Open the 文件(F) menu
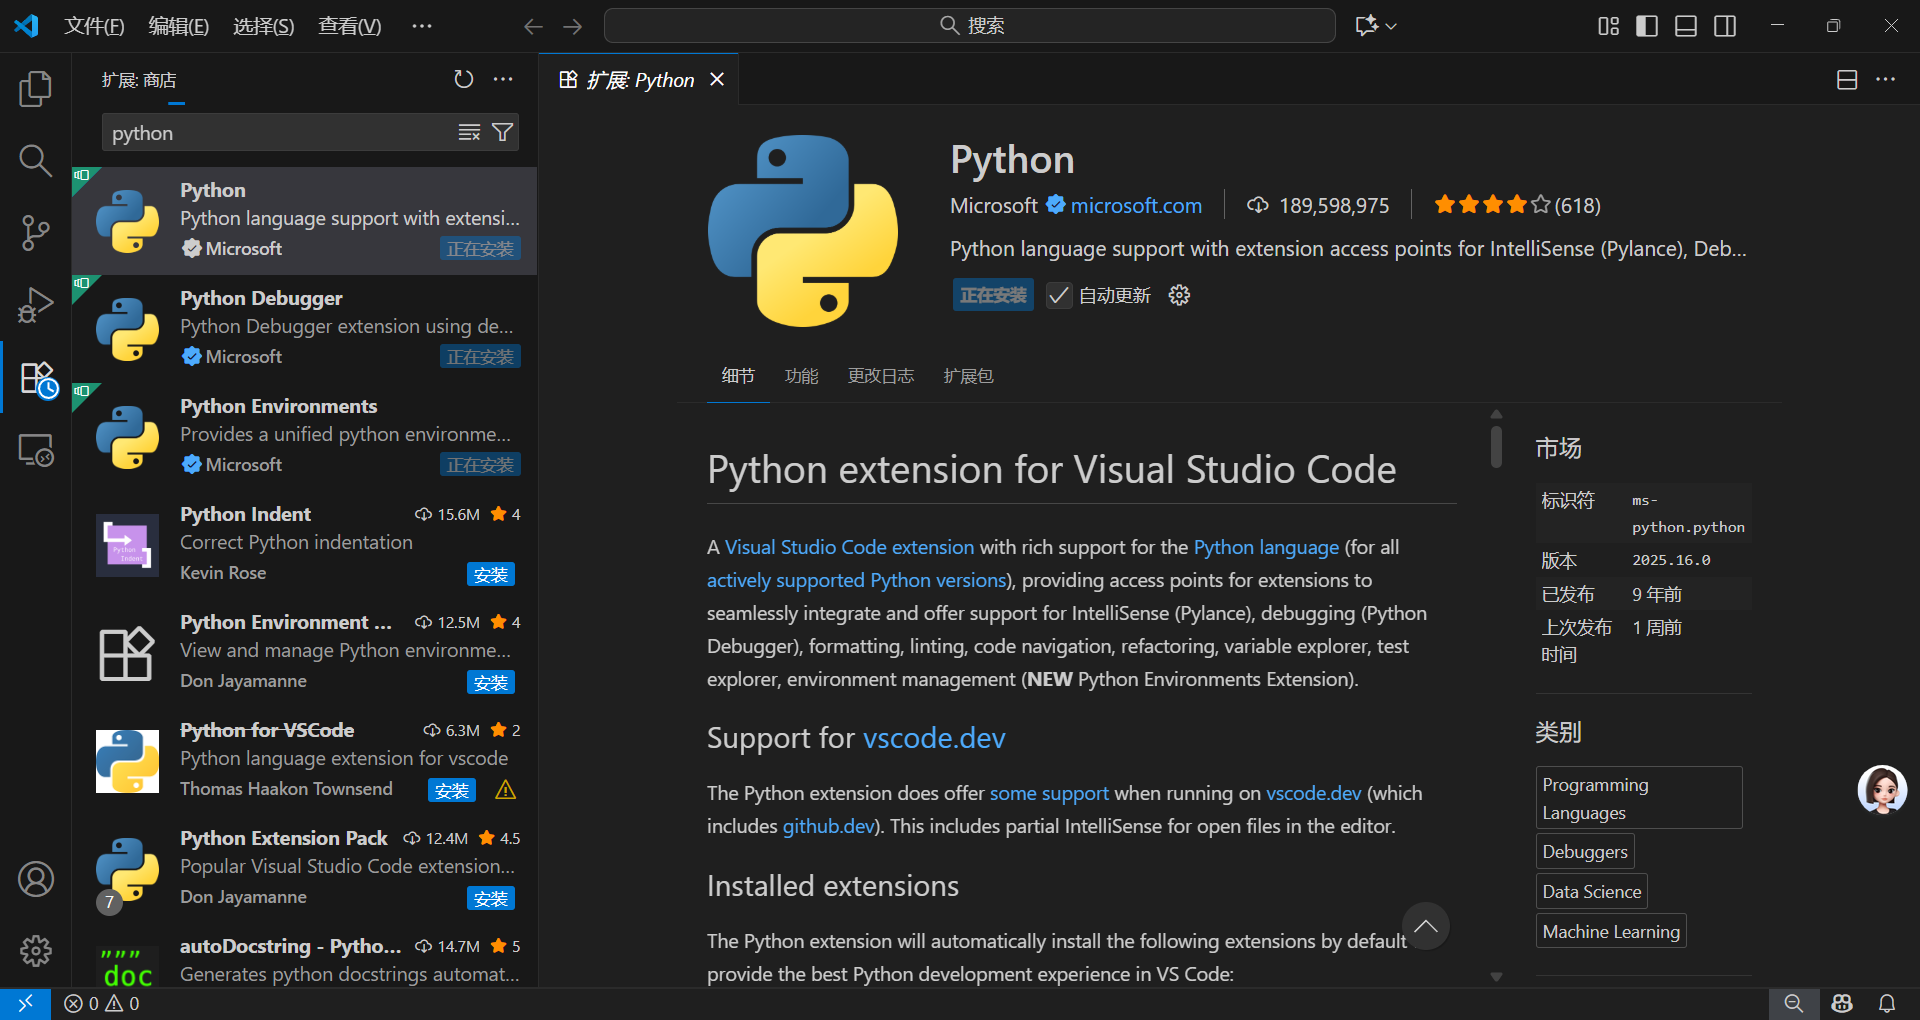The image size is (1920, 1020). [94, 26]
